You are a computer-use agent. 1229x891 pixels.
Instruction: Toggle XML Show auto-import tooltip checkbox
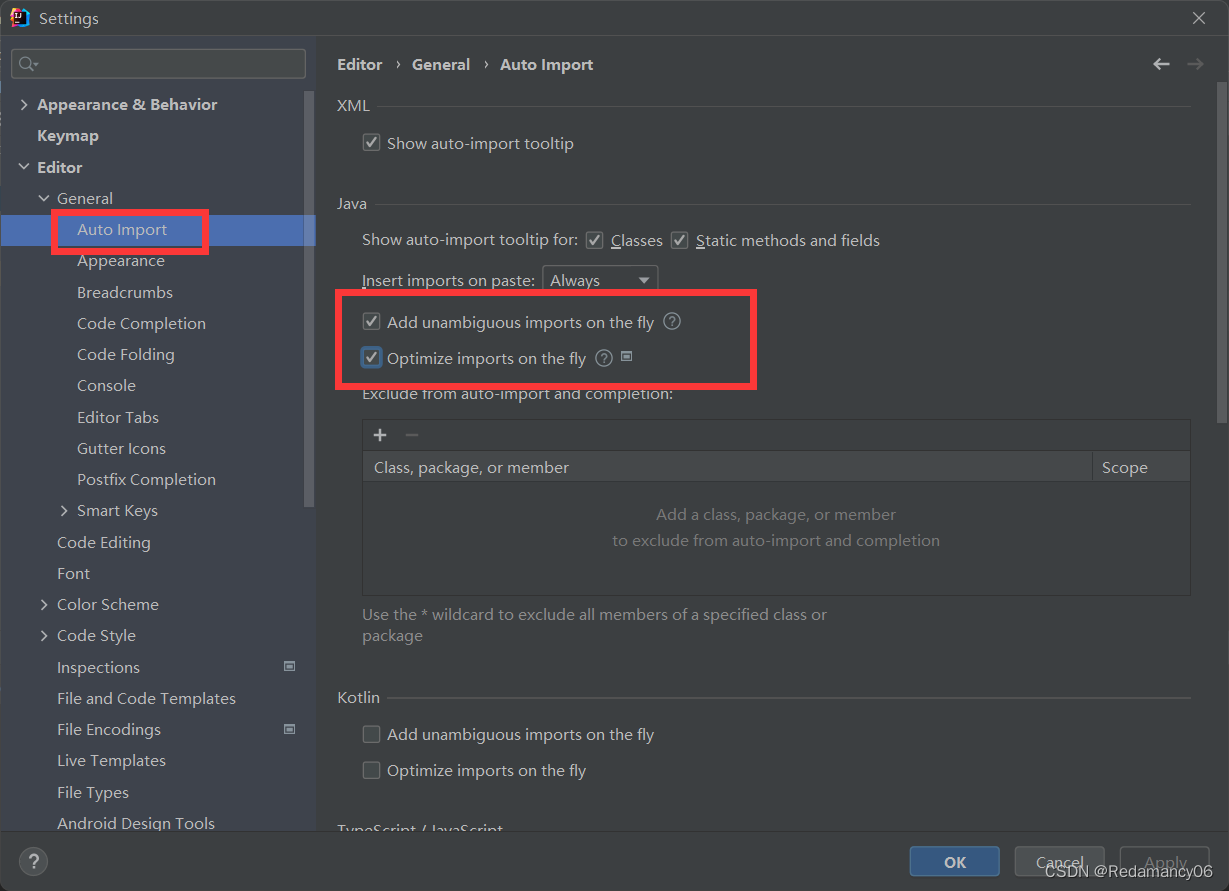[x=371, y=143]
